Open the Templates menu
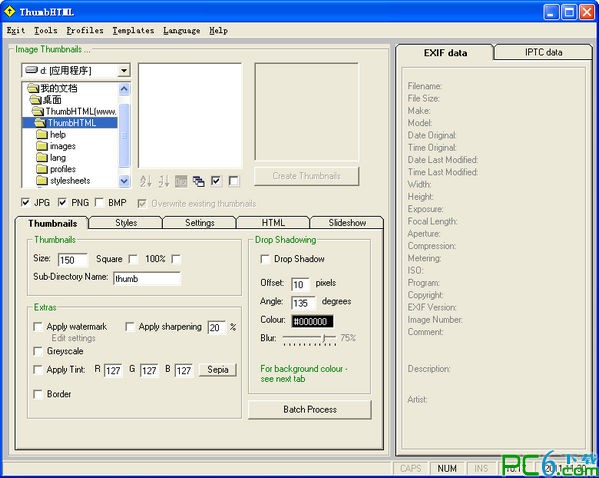The width and height of the screenshot is (599, 478). (x=133, y=31)
